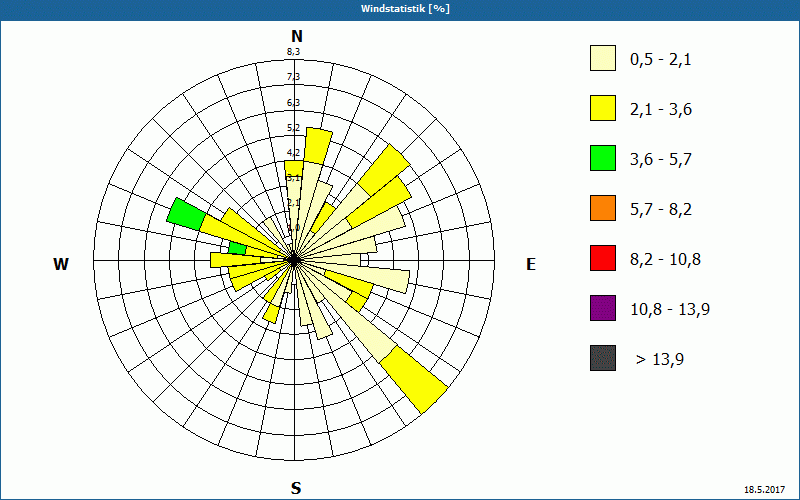Click the outermost yellow segment of the northeast bar
The image size is (800, 500).
click(384, 169)
